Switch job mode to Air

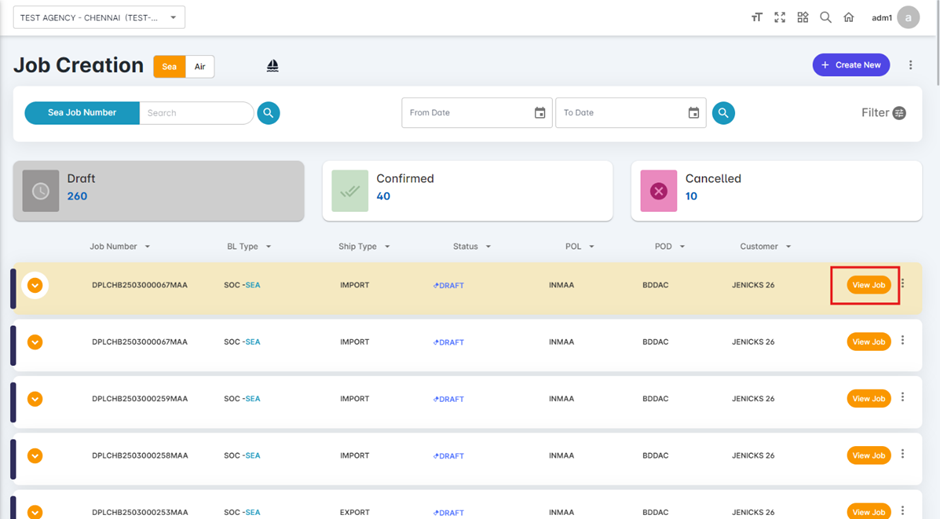pos(200,67)
